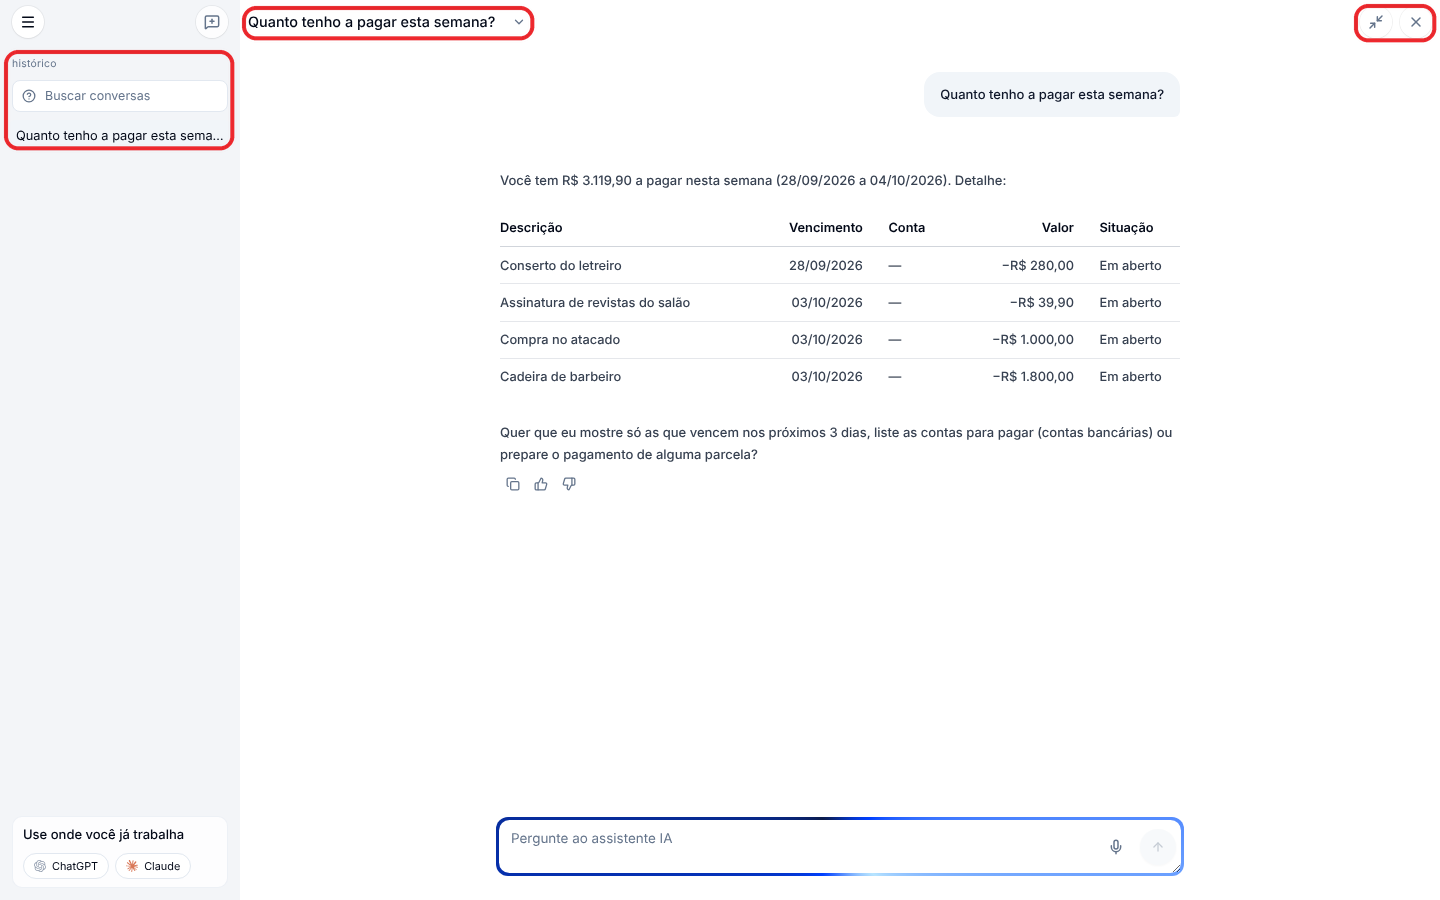Minimize the assistant panel view
Viewport: 1440px width, 900px height.
(1376, 22)
